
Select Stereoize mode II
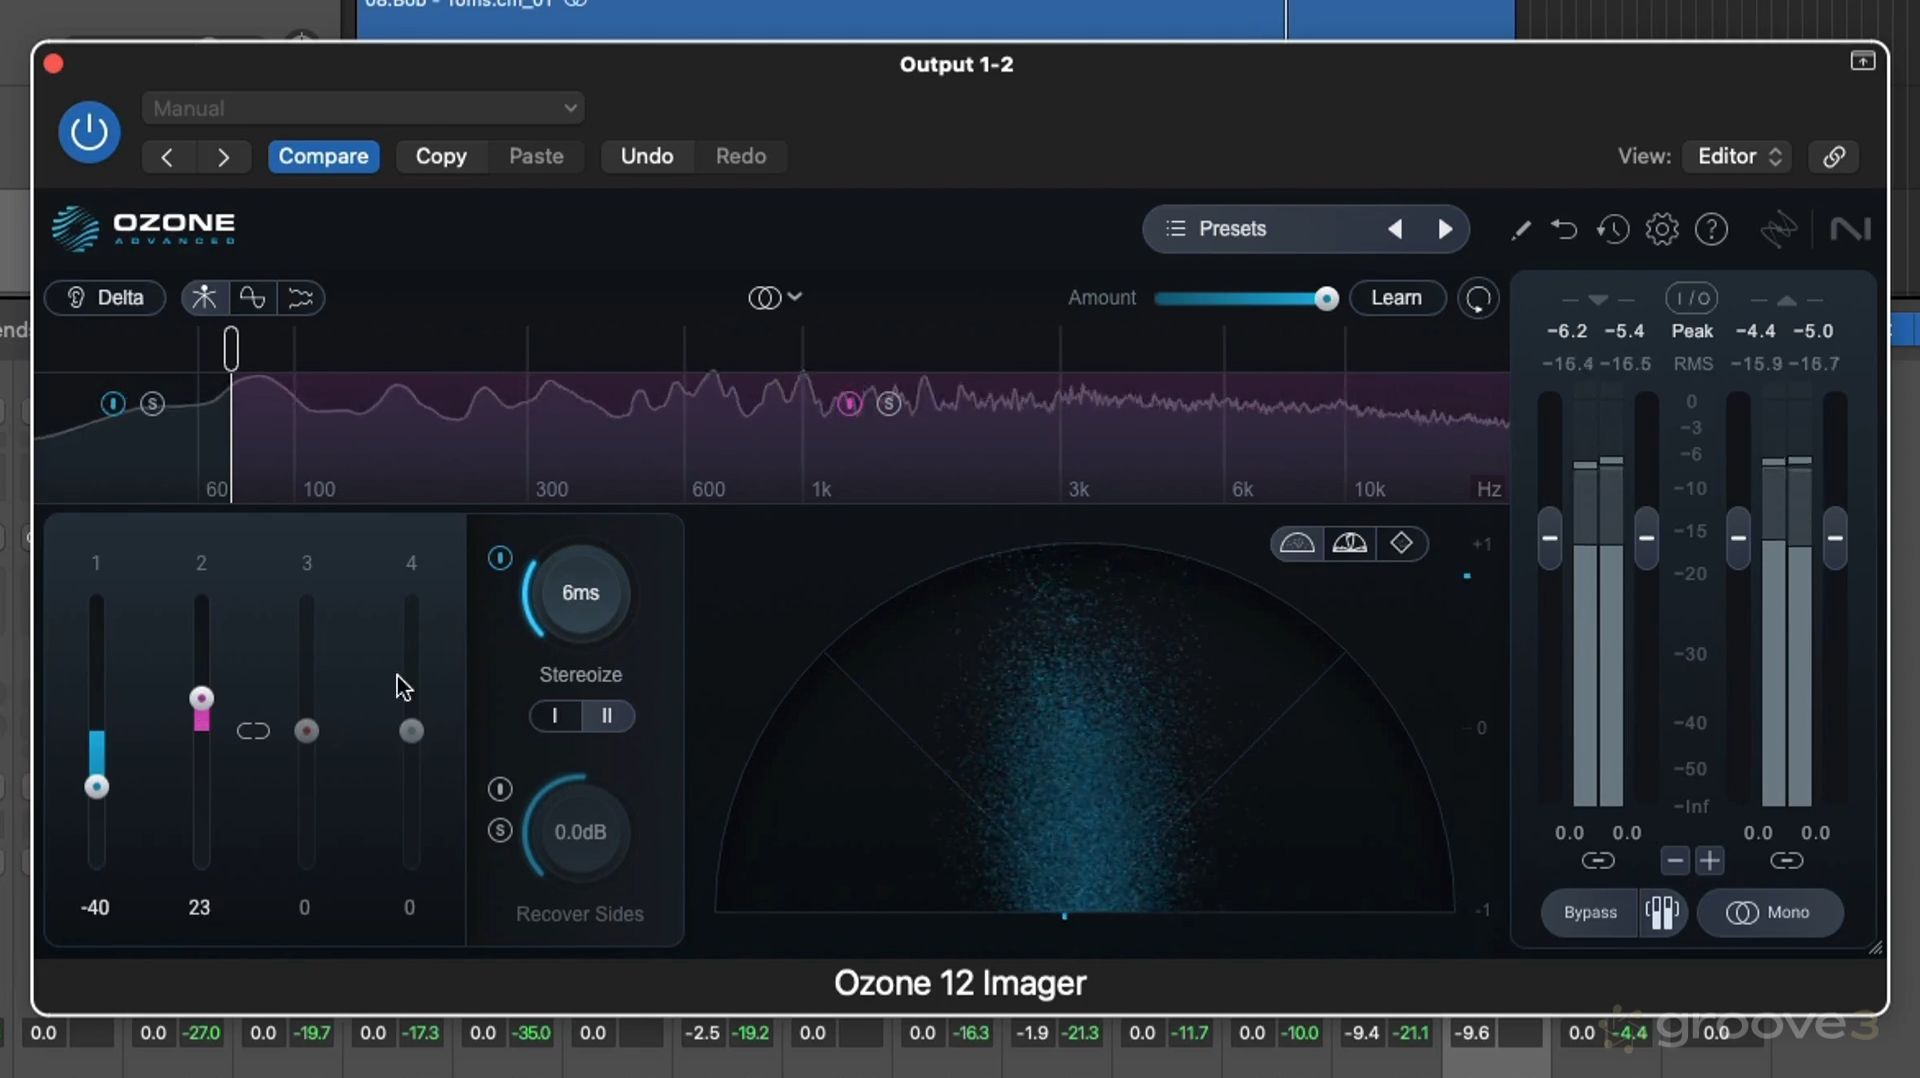(607, 716)
